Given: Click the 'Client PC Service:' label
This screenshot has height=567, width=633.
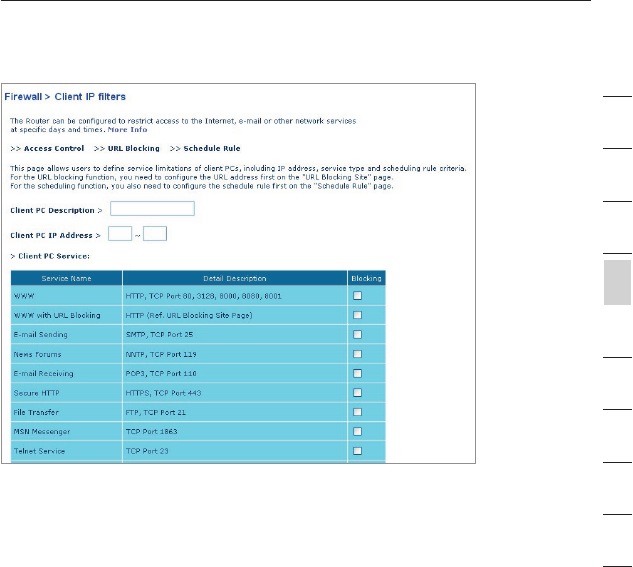Looking at the screenshot, I should pos(54,256).
